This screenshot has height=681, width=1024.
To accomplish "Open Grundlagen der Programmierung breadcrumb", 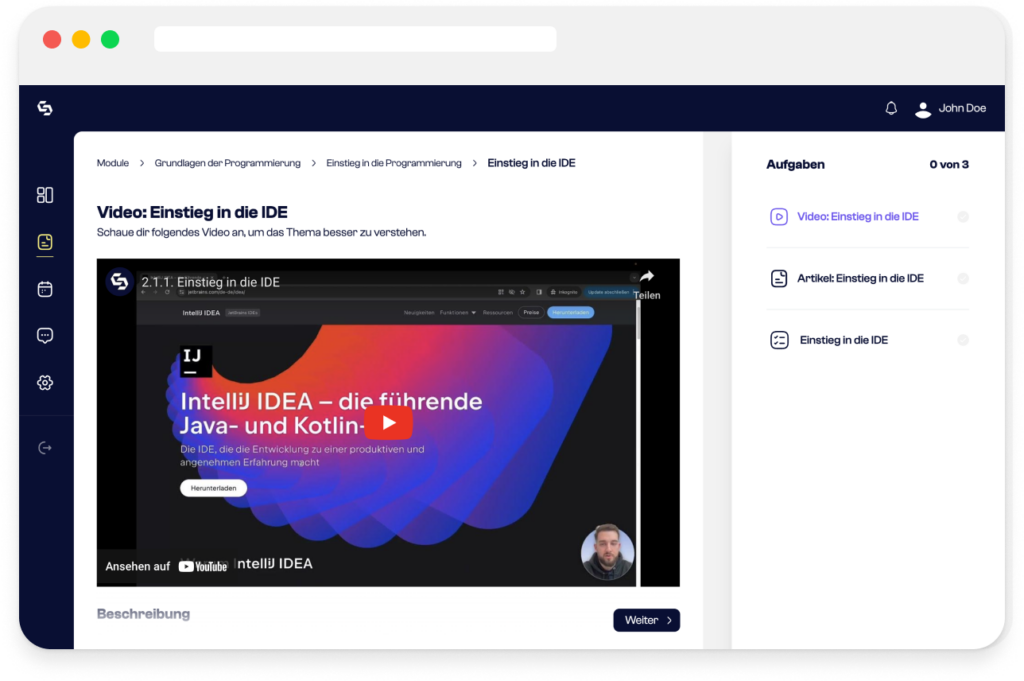I will (x=227, y=163).
